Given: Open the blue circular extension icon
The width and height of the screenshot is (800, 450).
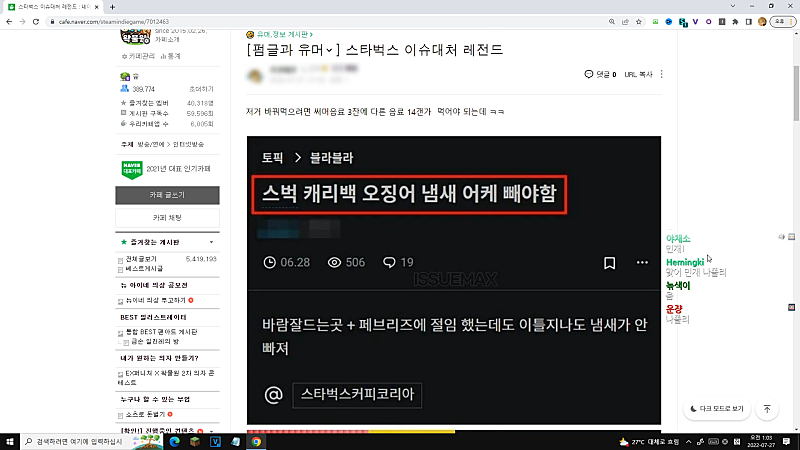Looking at the screenshot, I should tap(669, 22).
